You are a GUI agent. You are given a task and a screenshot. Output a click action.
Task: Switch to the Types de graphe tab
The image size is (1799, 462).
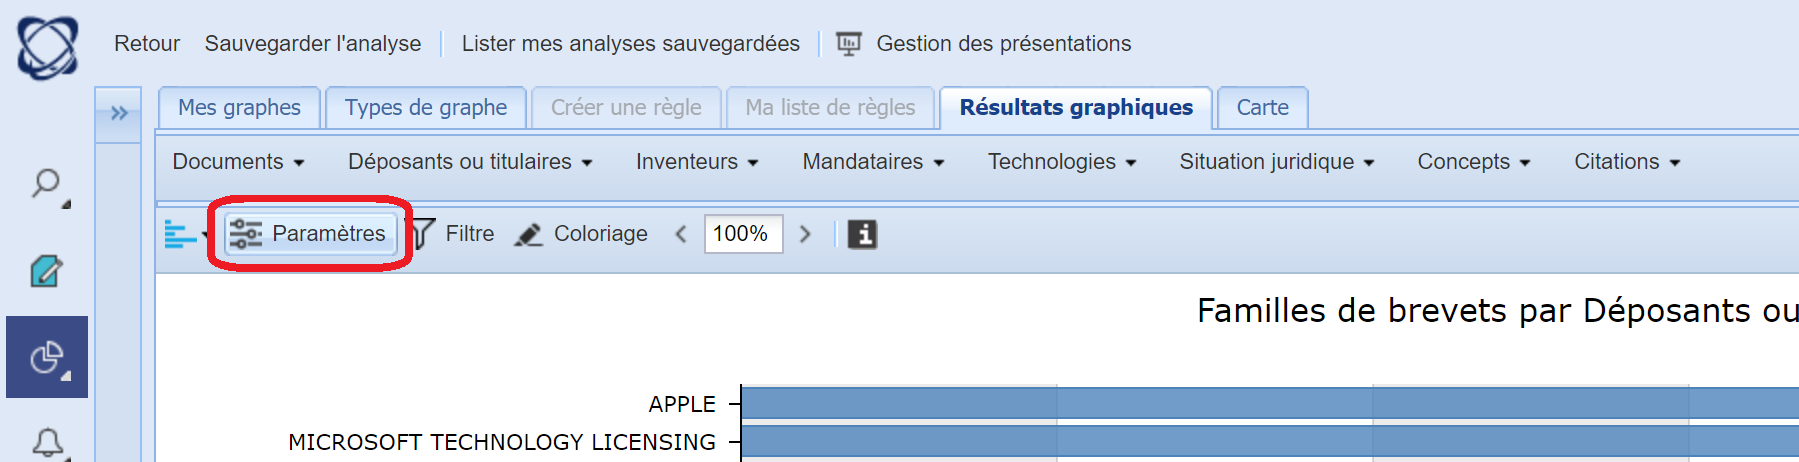(426, 108)
